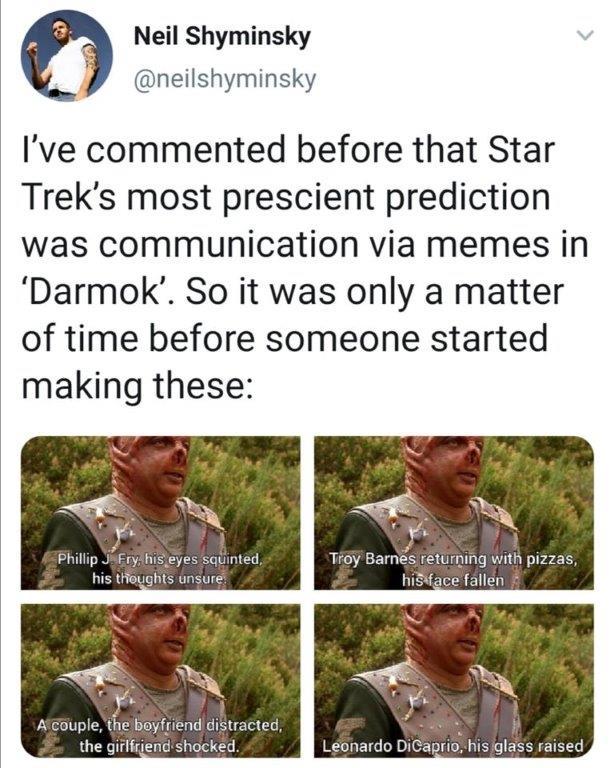614x768 pixels.
Task: Click caption line 'the girlfriend shocked.'
Action: (x=160, y=746)
